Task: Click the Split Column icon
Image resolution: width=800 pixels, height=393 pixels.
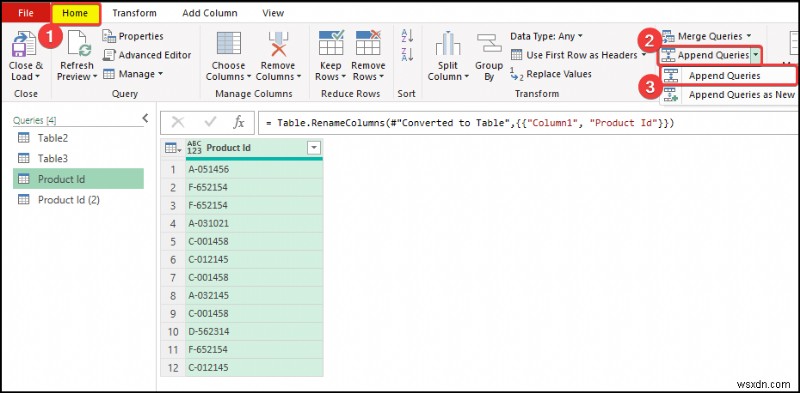Action: (x=448, y=44)
